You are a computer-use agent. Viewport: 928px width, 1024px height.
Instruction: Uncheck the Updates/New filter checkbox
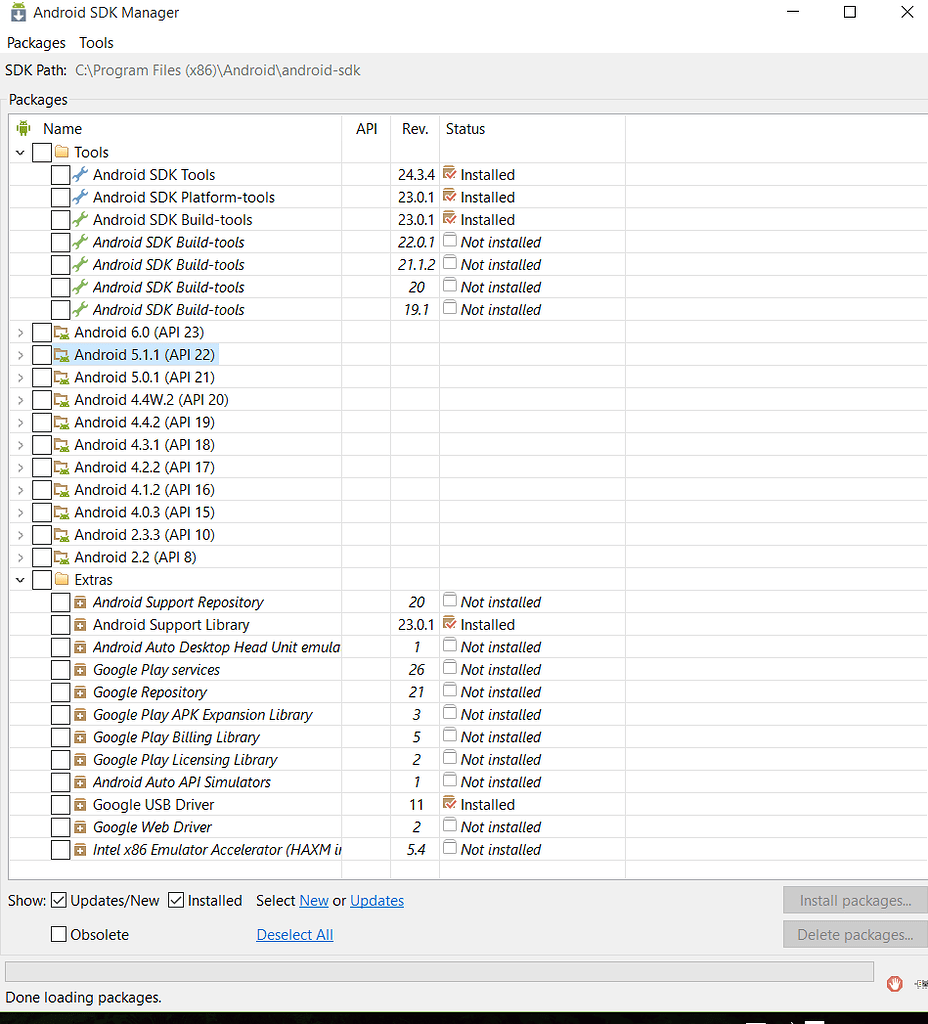pyautogui.click(x=59, y=900)
